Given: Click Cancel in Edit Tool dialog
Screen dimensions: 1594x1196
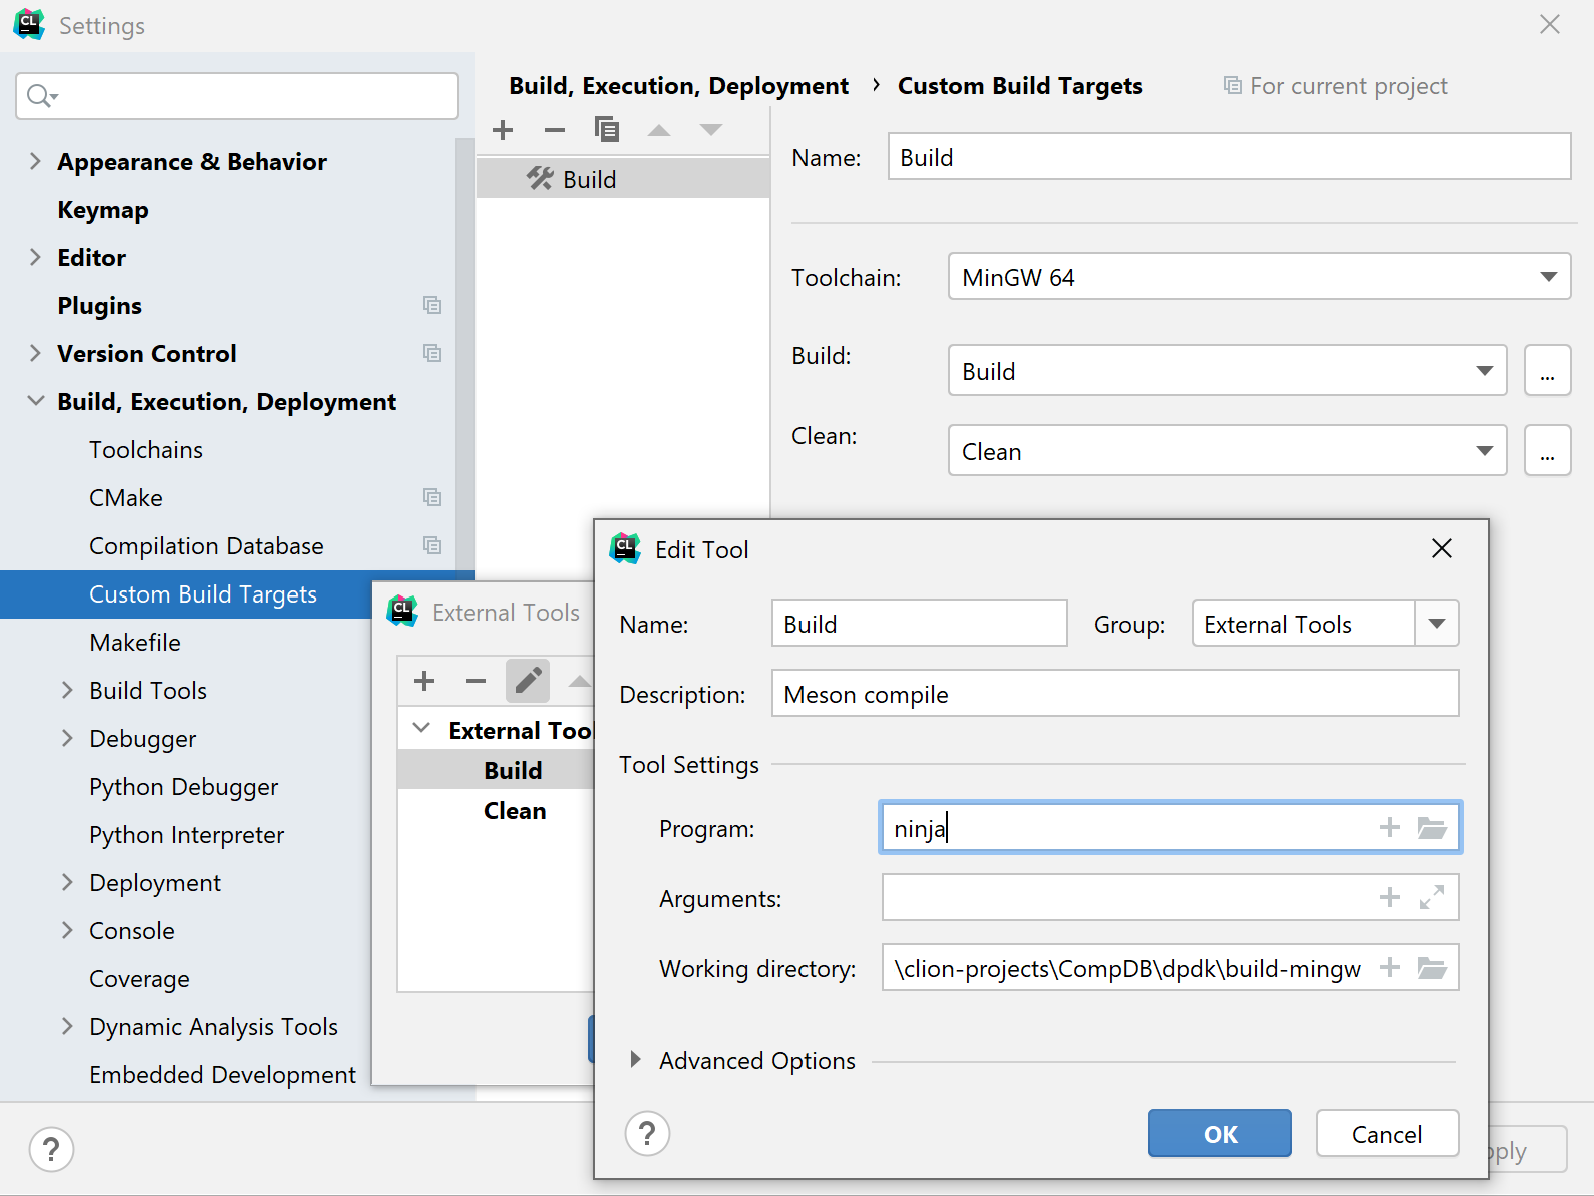Looking at the screenshot, I should coord(1387,1134).
